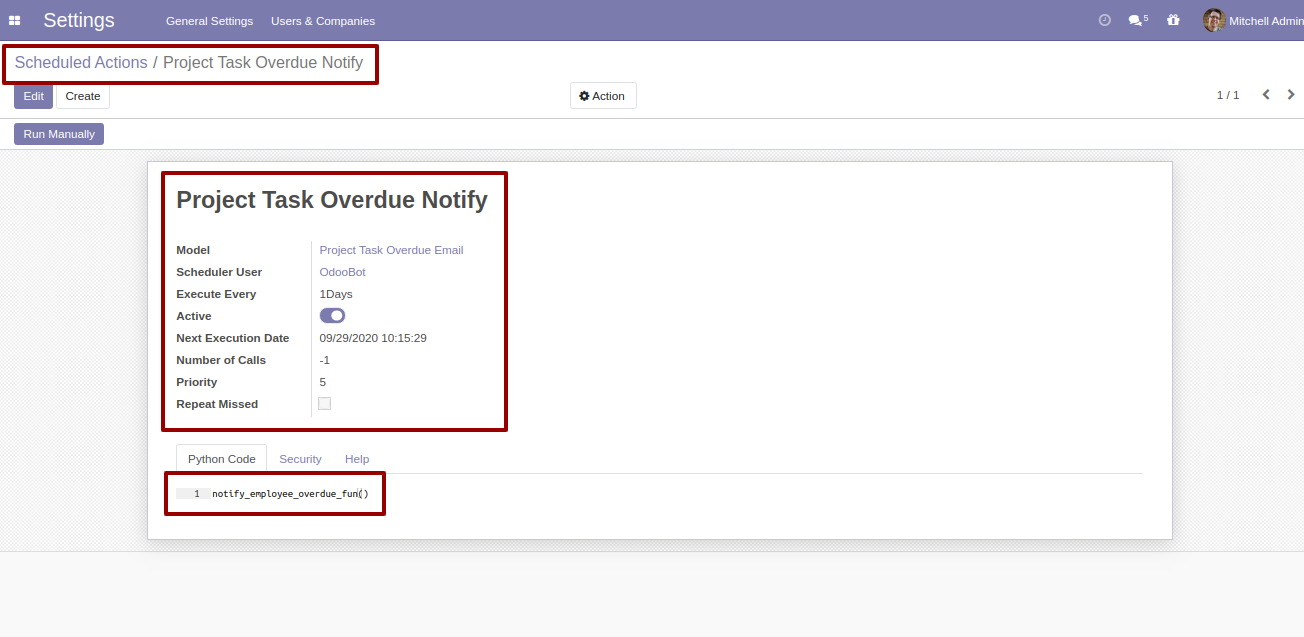Open the Action dropdown

point(603,96)
